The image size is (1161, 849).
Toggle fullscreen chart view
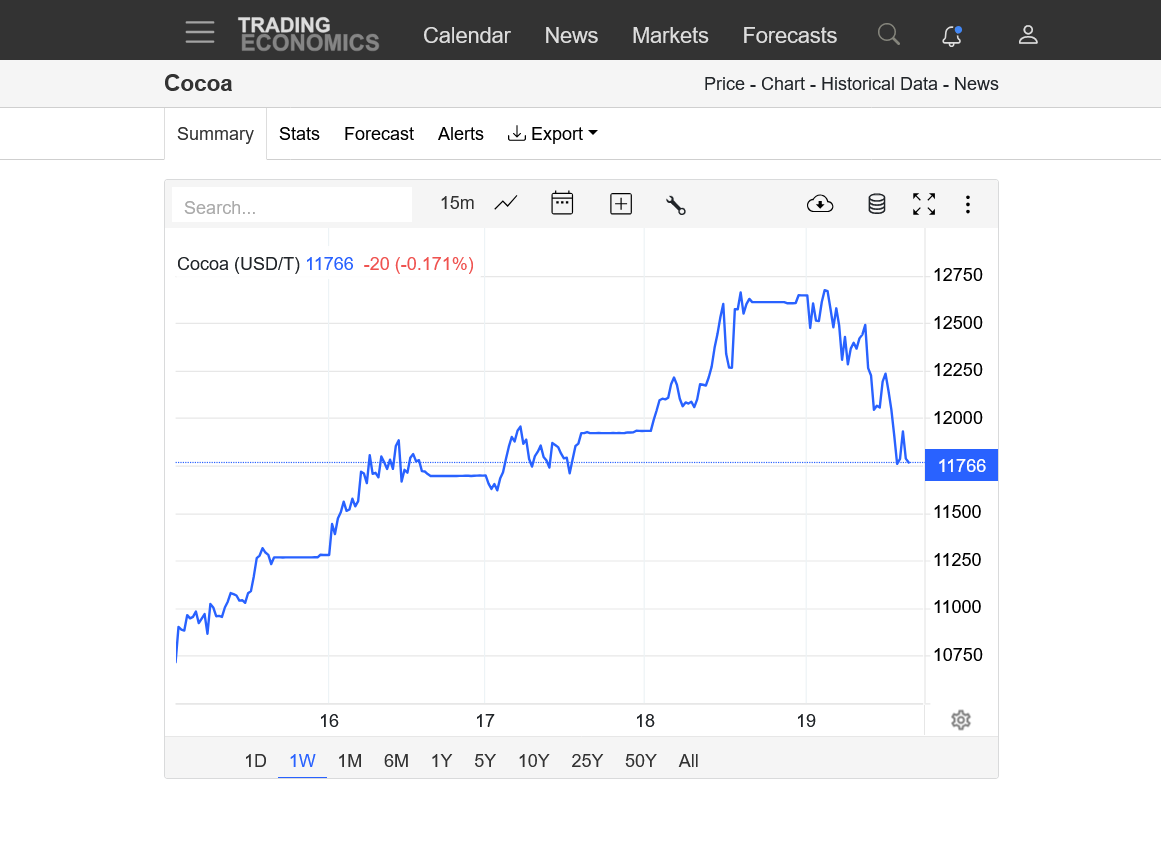(924, 204)
